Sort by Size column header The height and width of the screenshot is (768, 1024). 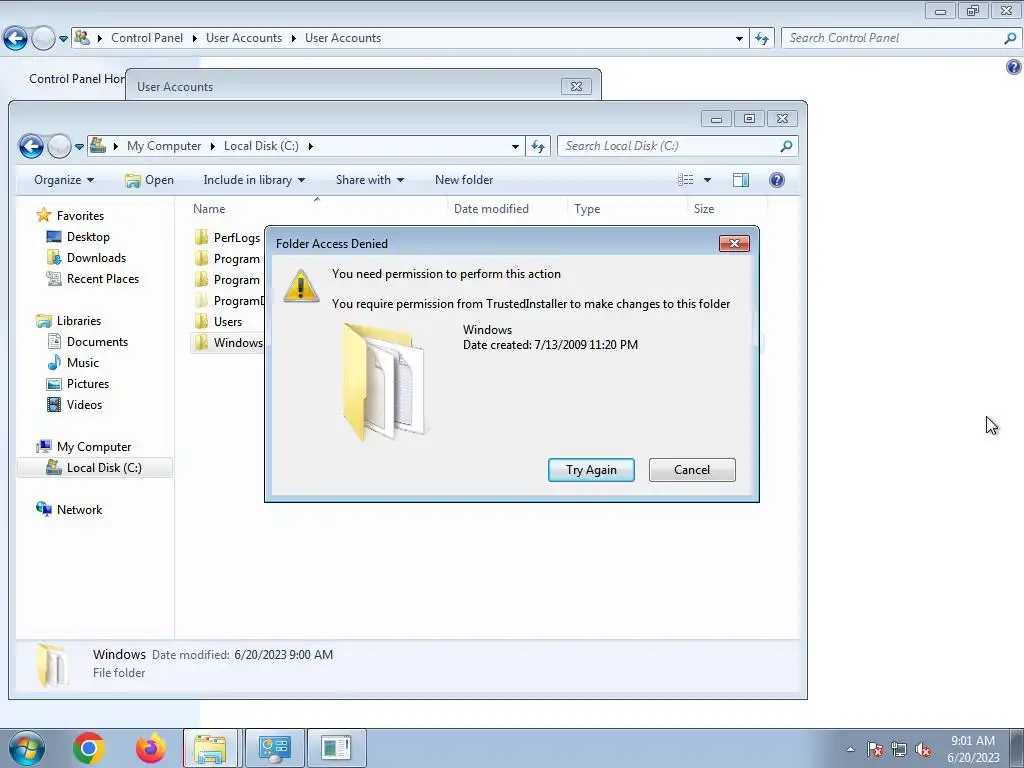coord(703,208)
